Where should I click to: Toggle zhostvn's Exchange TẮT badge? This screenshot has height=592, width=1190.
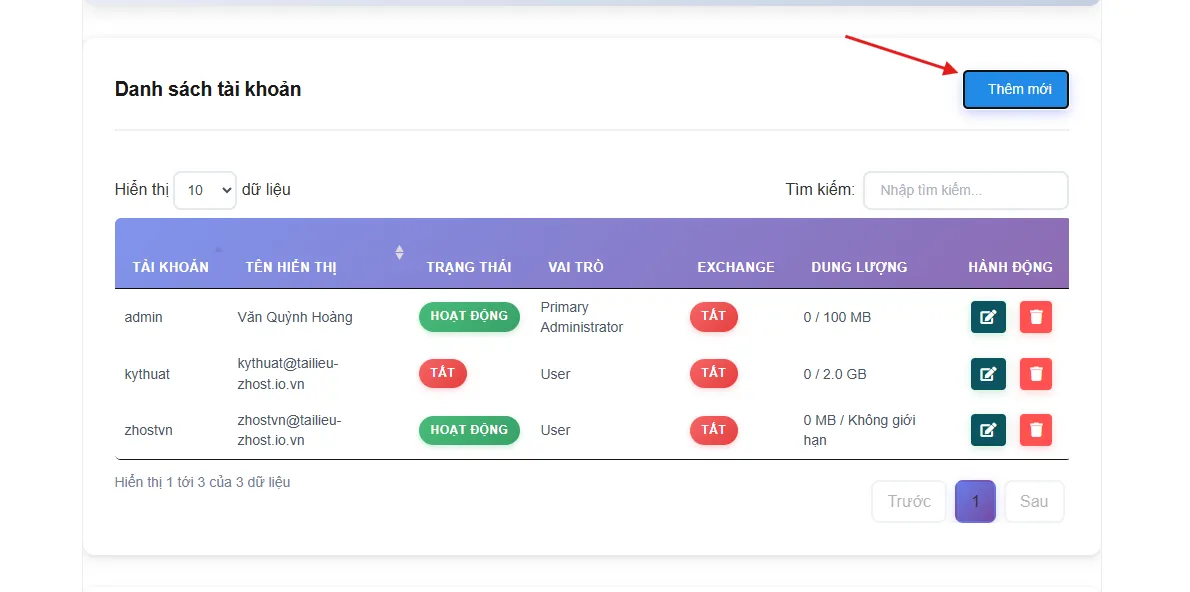(x=713, y=430)
